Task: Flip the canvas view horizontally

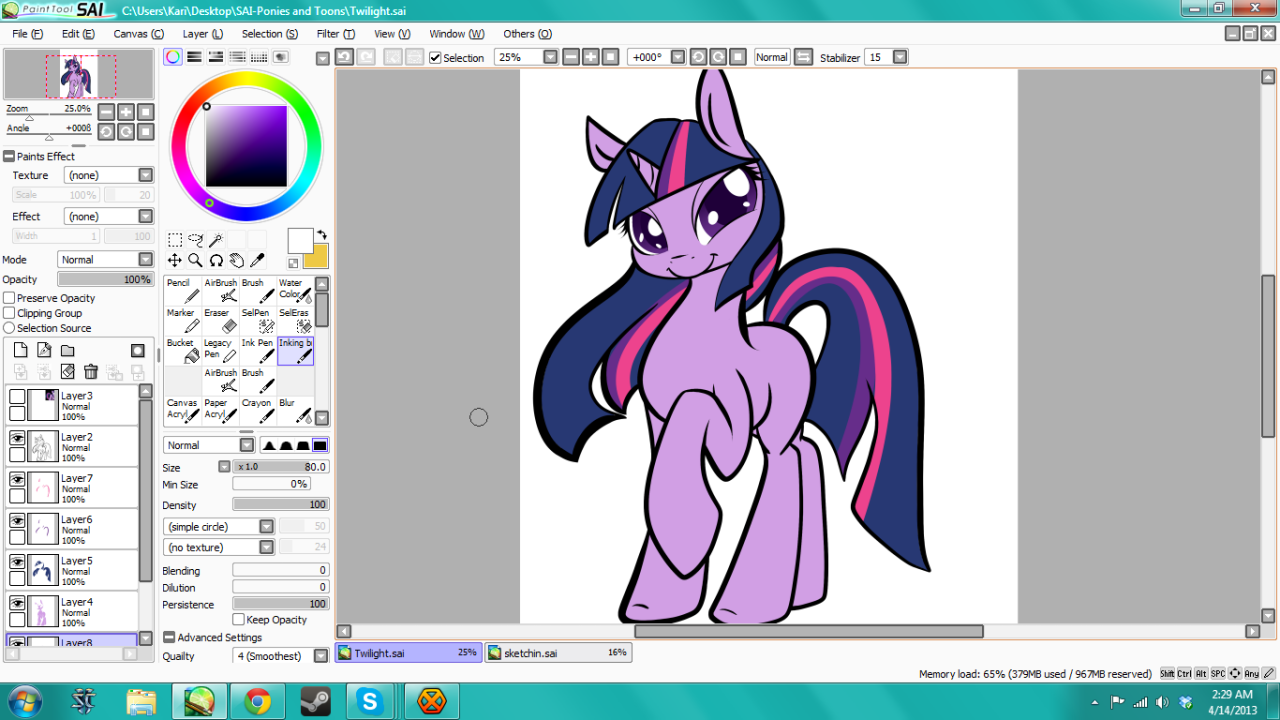Action: [803, 57]
